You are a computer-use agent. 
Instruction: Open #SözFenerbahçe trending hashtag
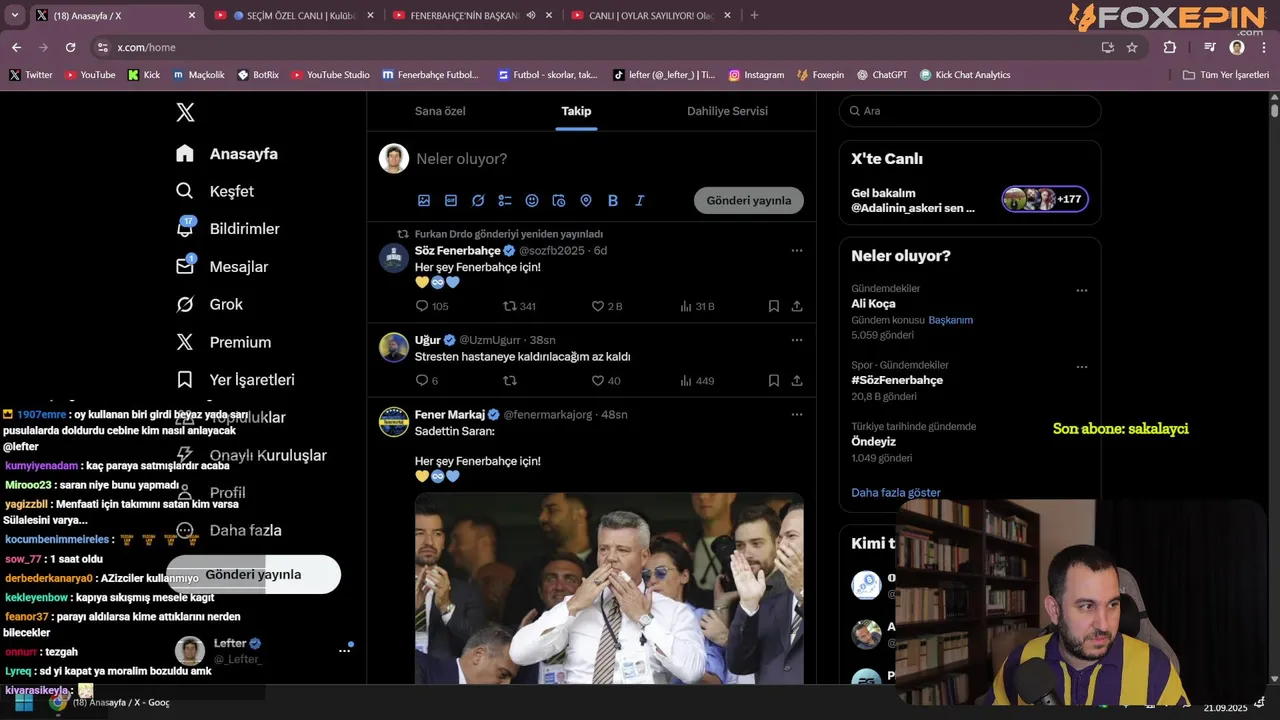897,380
